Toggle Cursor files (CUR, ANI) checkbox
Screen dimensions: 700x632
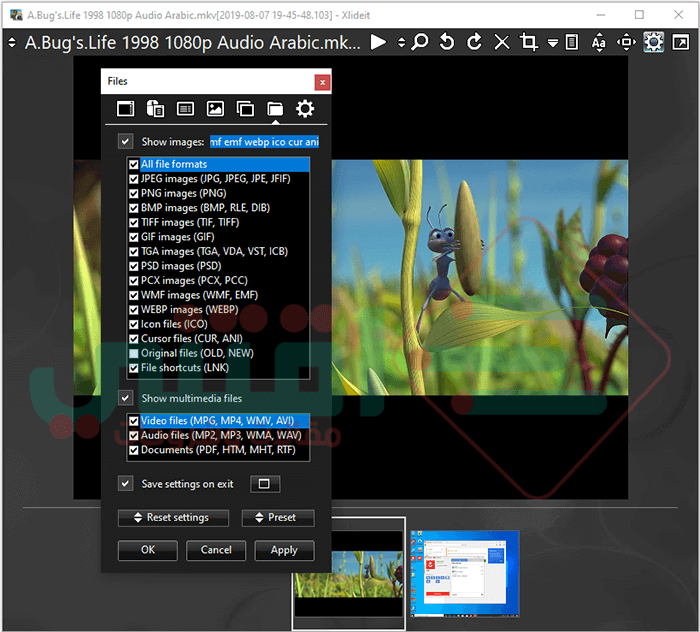tap(133, 339)
